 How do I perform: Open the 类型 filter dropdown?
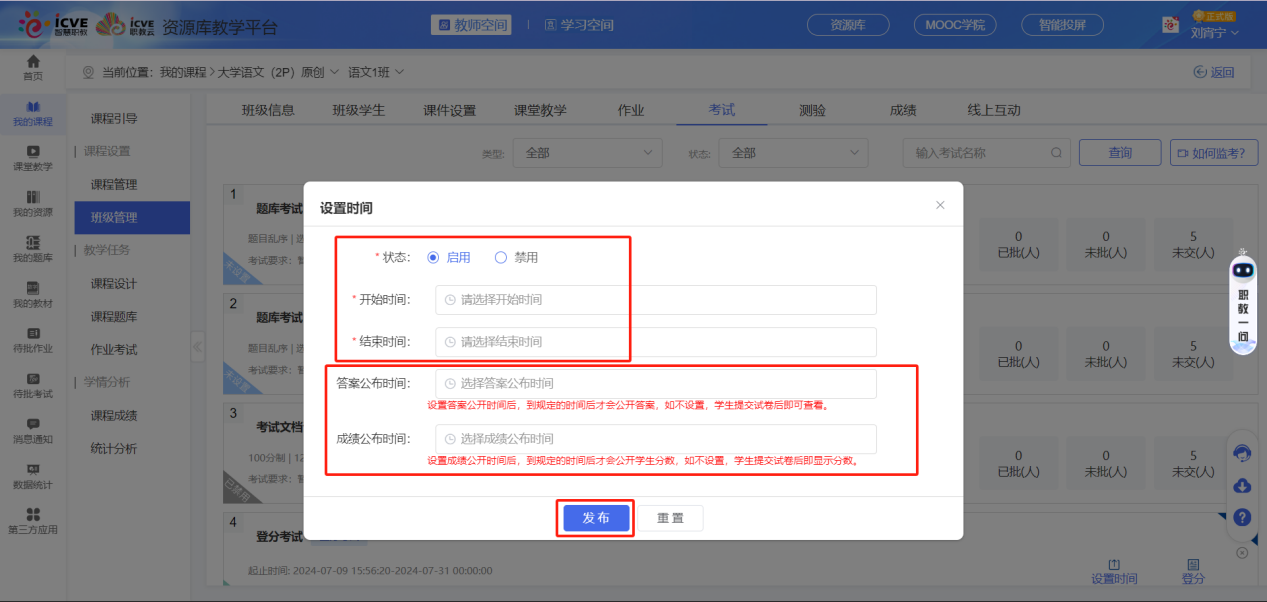coord(587,152)
